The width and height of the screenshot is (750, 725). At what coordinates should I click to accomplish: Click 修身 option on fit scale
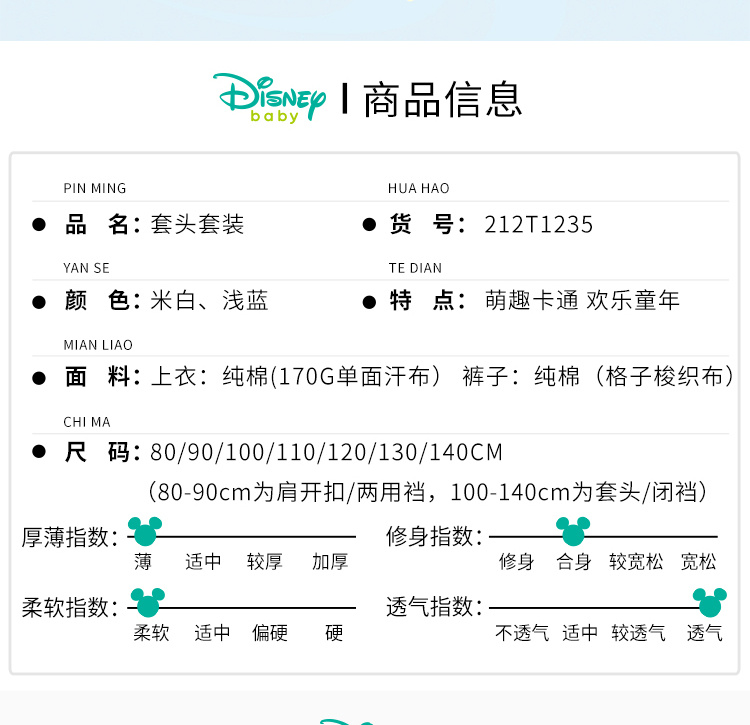pyautogui.click(x=517, y=562)
